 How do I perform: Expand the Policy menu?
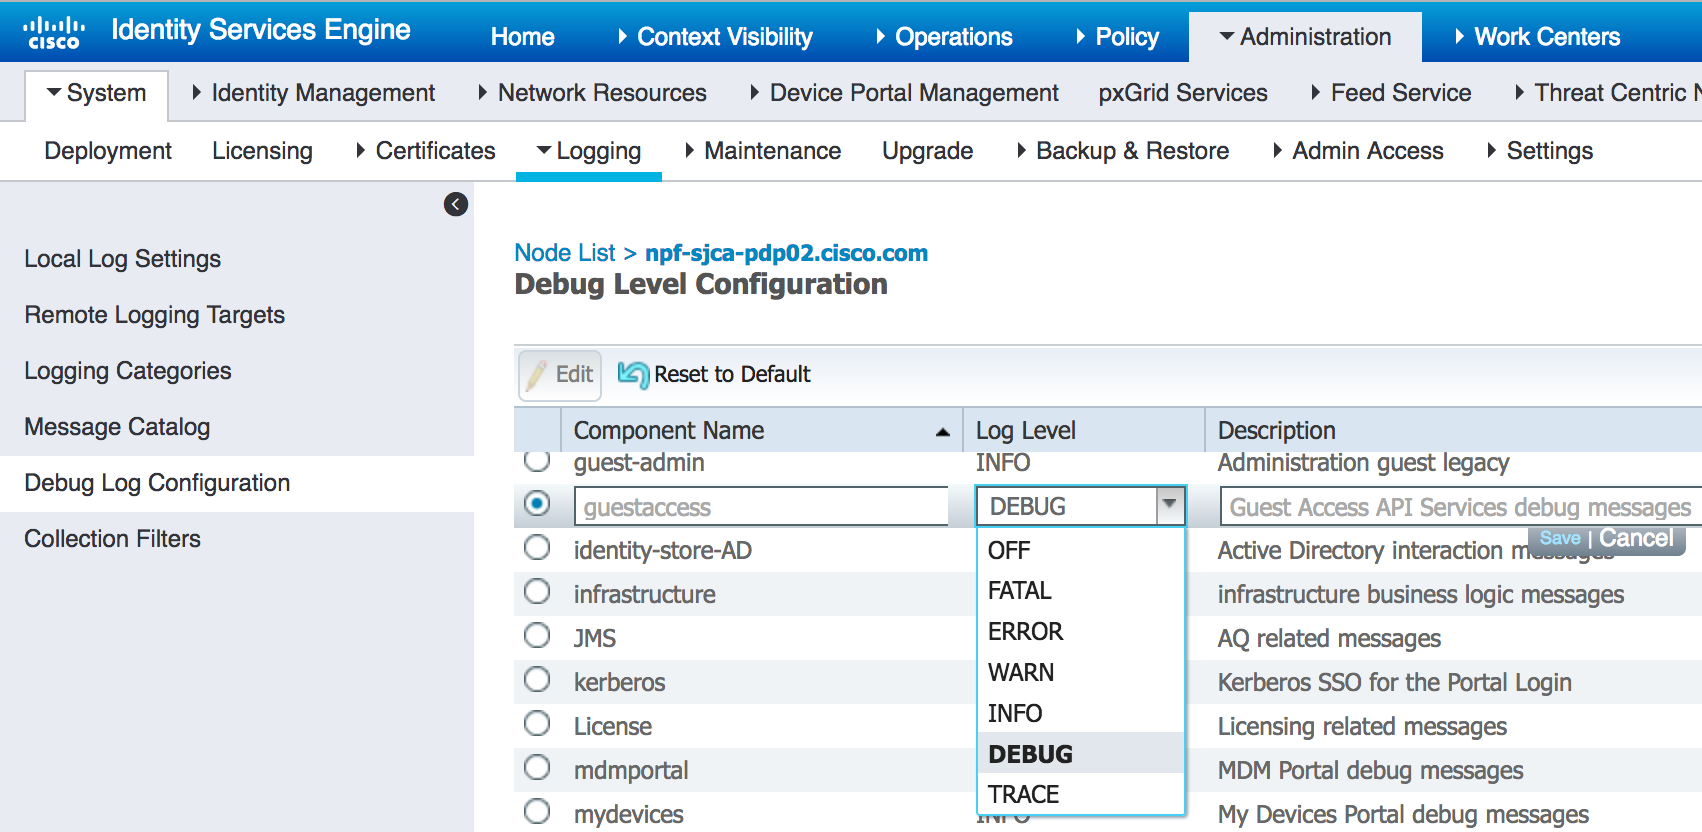1117,37
